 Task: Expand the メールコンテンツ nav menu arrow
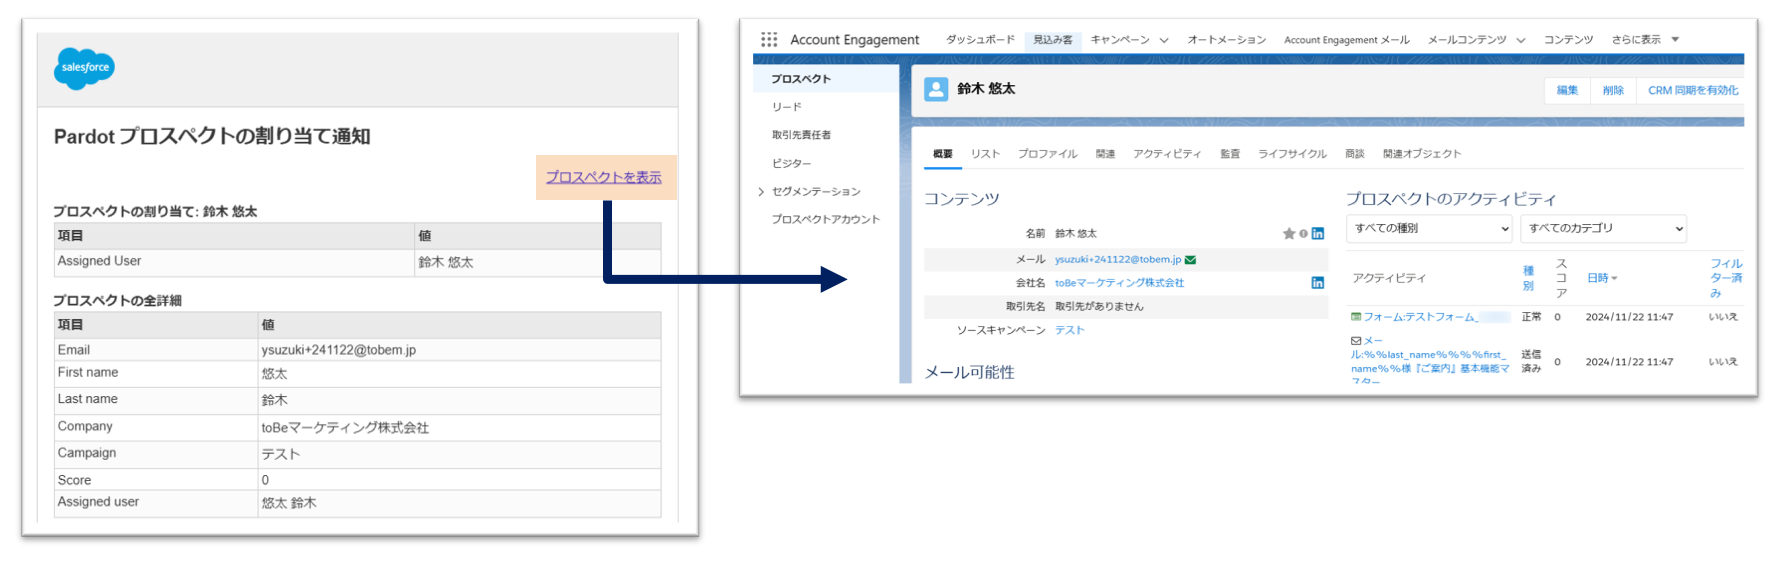tap(1521, 40)
